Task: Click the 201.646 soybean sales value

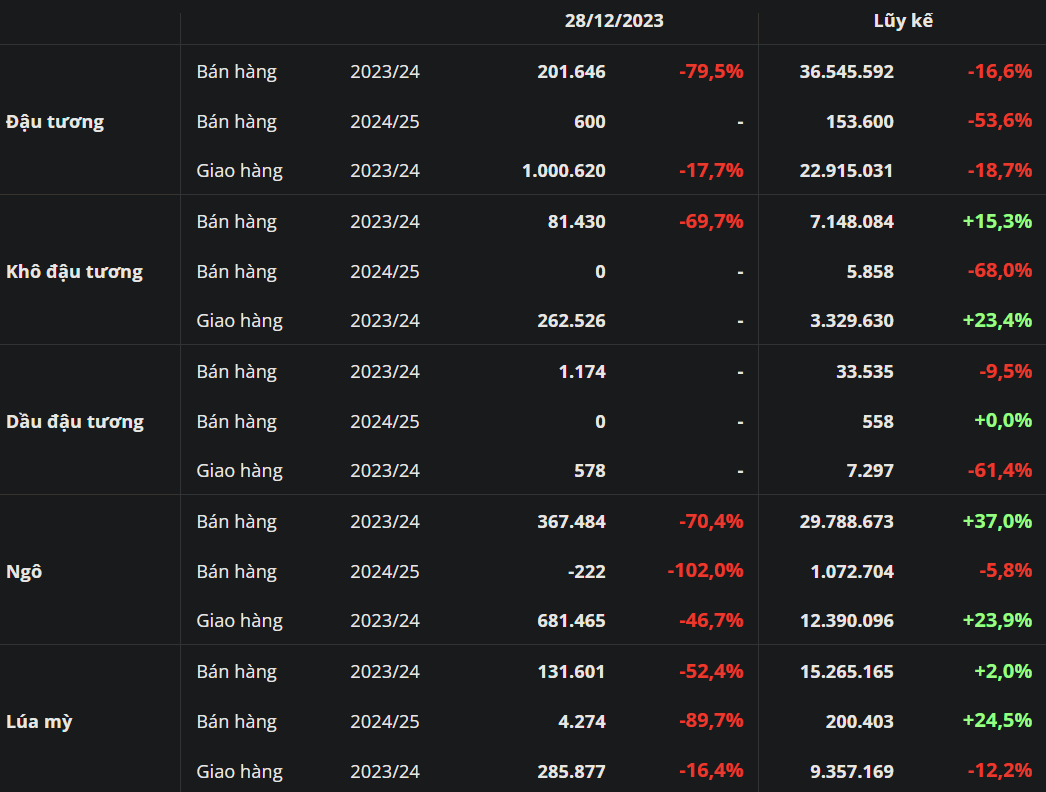Action: coord(571,72)
